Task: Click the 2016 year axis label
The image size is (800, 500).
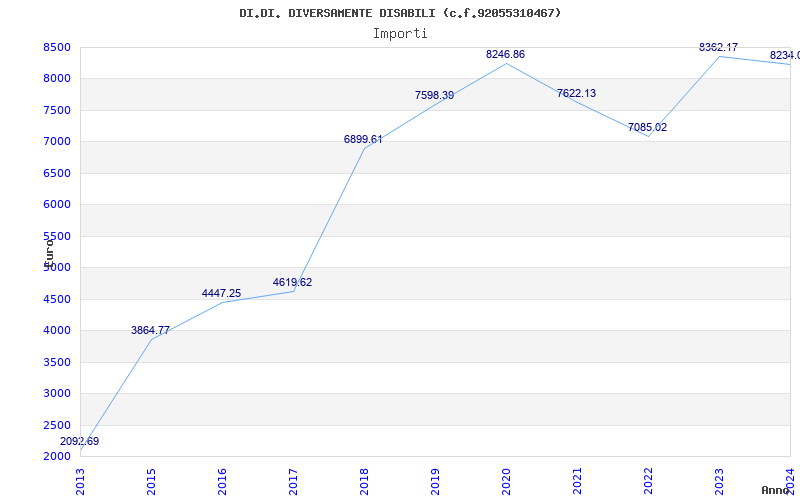Action: tap(222, 481)
